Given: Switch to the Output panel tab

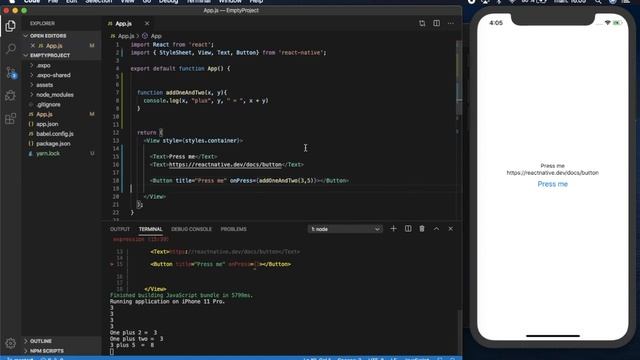Looking at the screenshot, I should point(120,229).
